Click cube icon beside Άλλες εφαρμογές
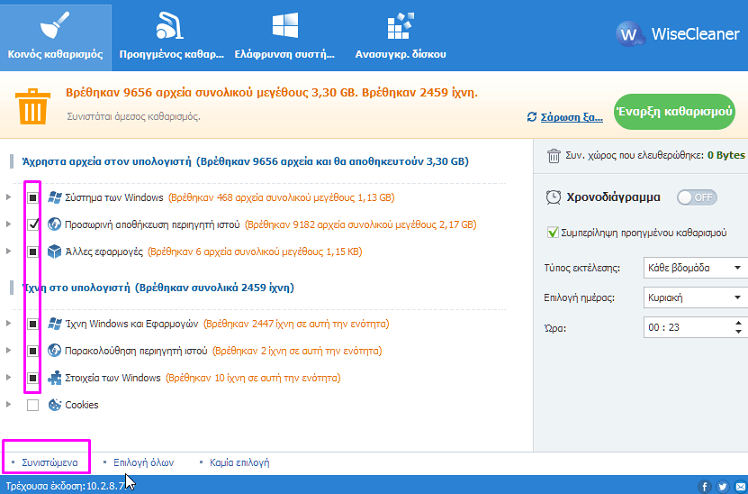This screenshot has width=748, height=494. (x=54, y=251)
